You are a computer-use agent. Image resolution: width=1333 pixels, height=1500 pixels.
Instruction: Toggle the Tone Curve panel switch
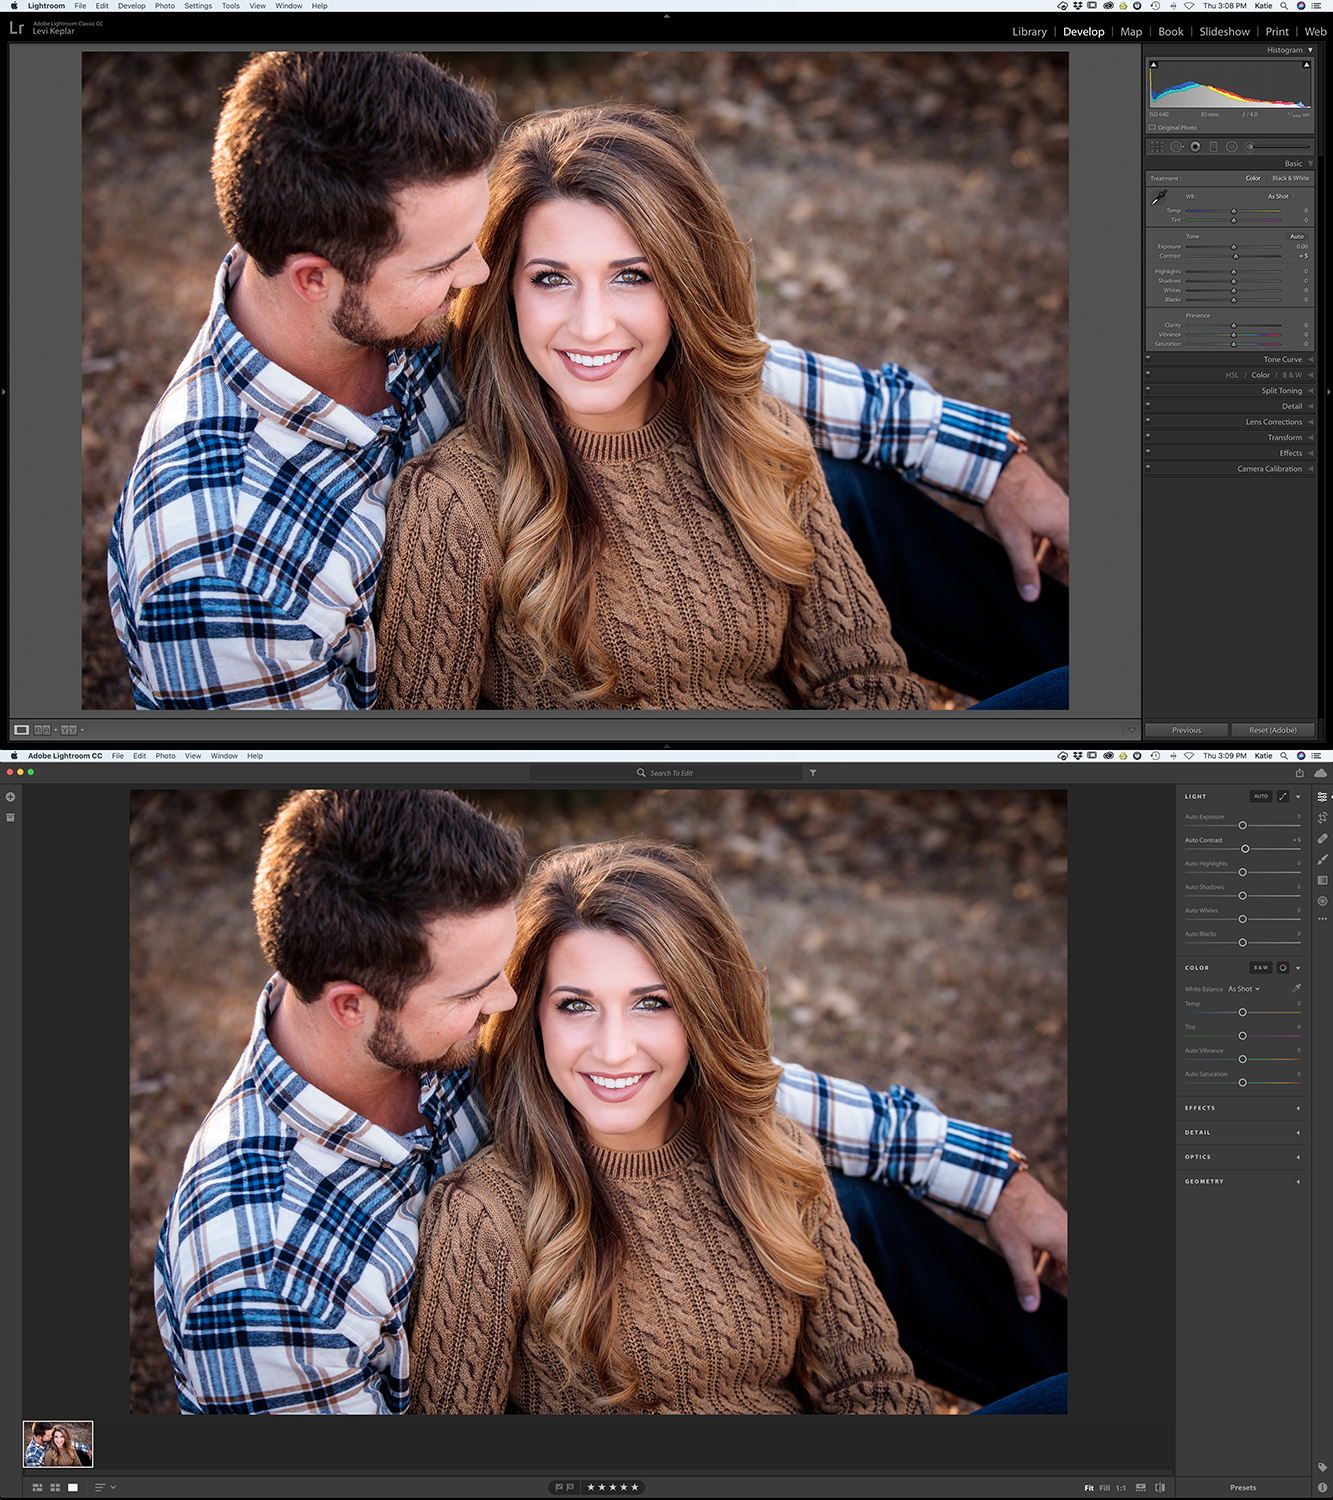pos(1148,358)
